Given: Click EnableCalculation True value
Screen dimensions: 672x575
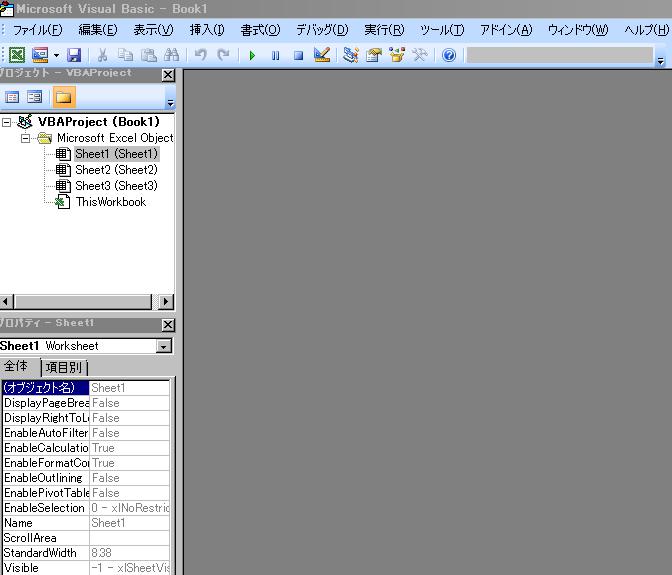Looking at the screenshot, I should pos(129,448).
